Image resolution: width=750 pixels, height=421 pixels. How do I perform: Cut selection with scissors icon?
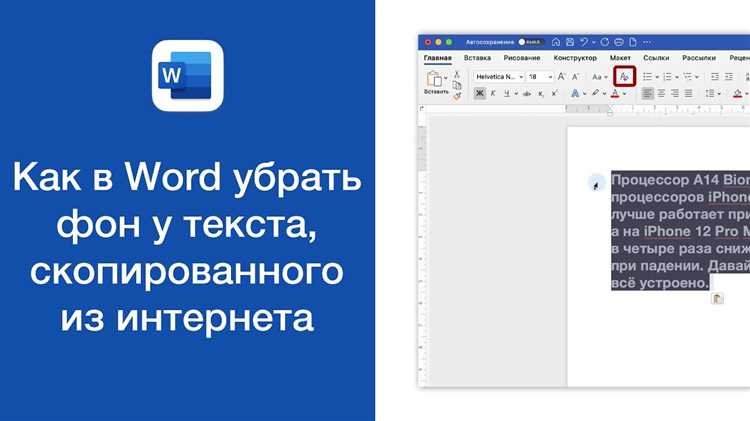pos(457,74)
